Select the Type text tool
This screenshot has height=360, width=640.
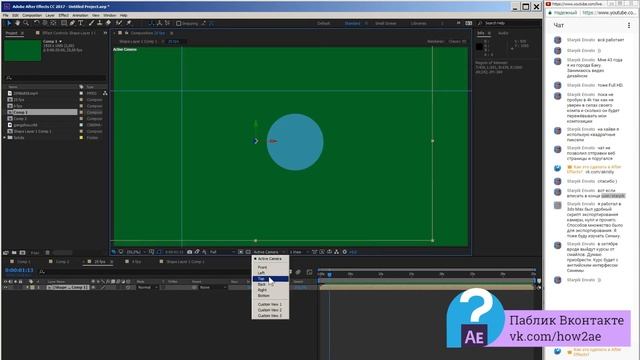point(81,23)
